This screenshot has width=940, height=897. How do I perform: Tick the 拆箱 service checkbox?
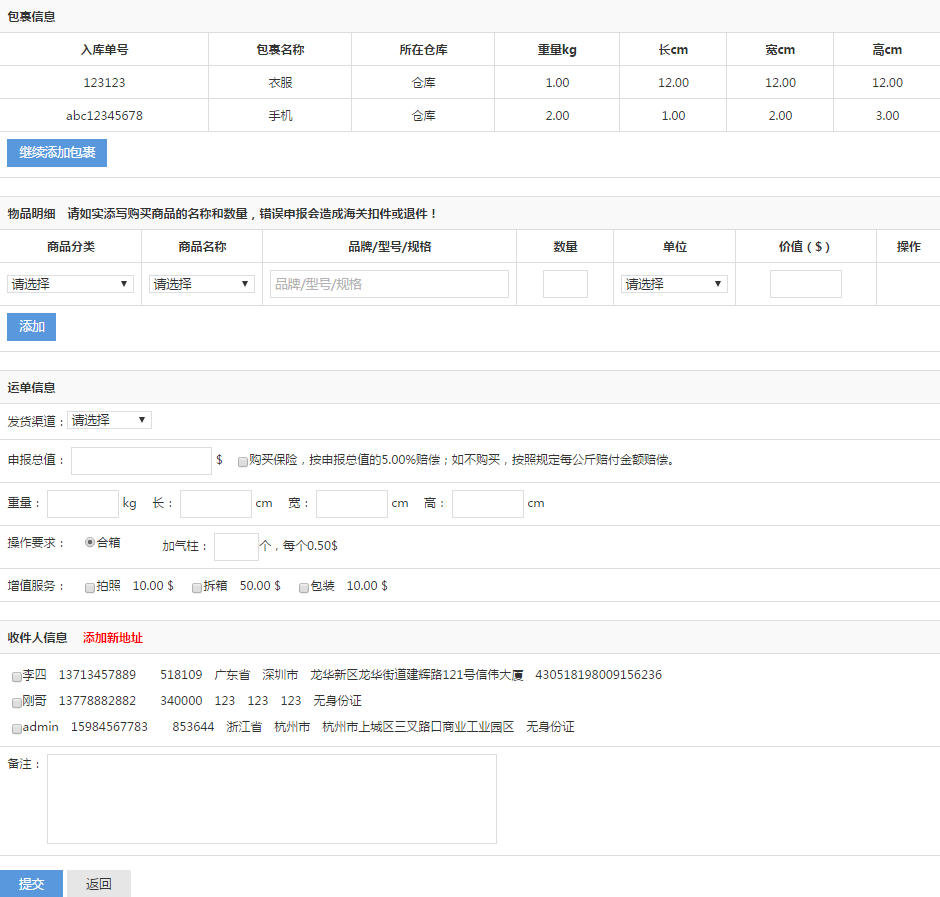click(x=197, y=588)
